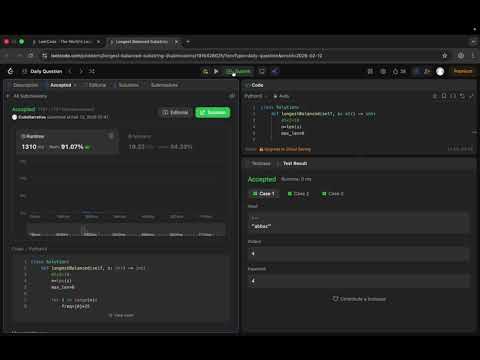
Task: Switch to the Editorial tab
Action: (x=97, y=85)
